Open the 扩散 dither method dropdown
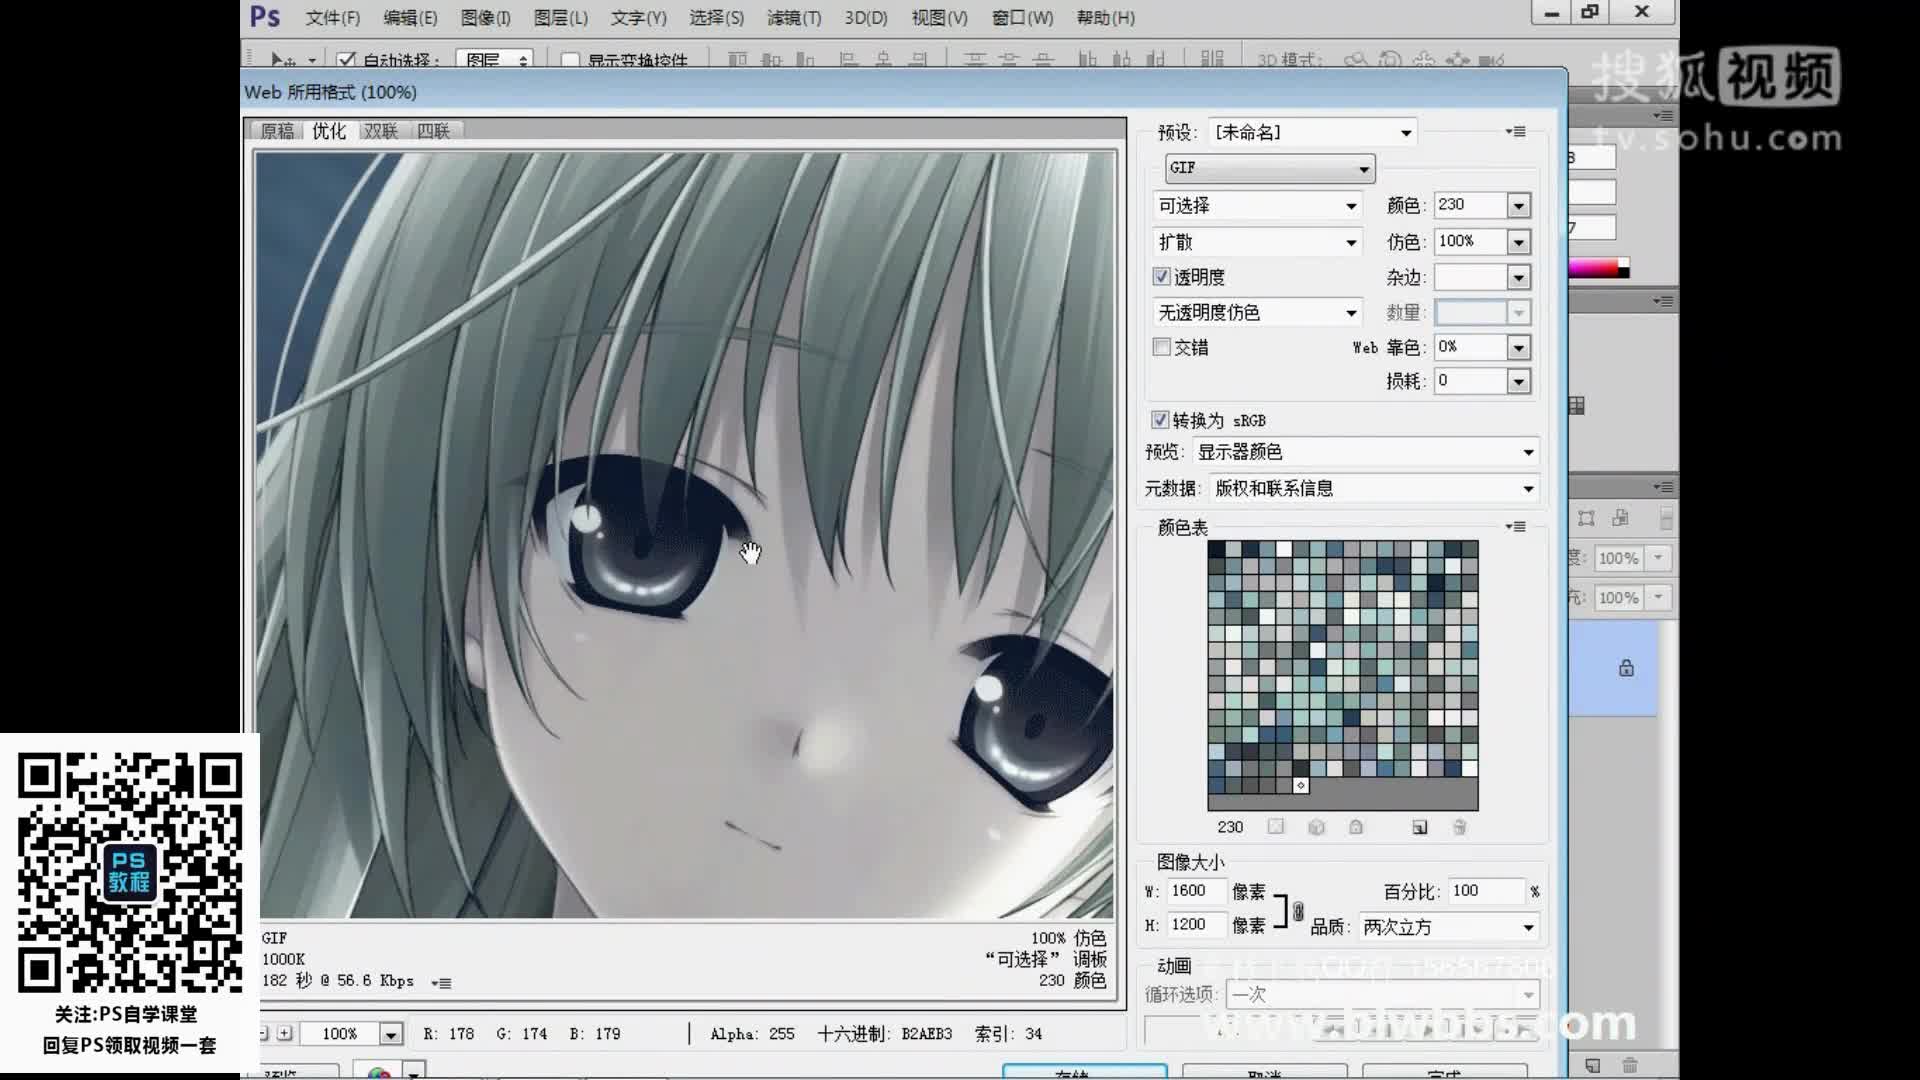This screenshot has height=1080, width=1920. point(1258,242)
